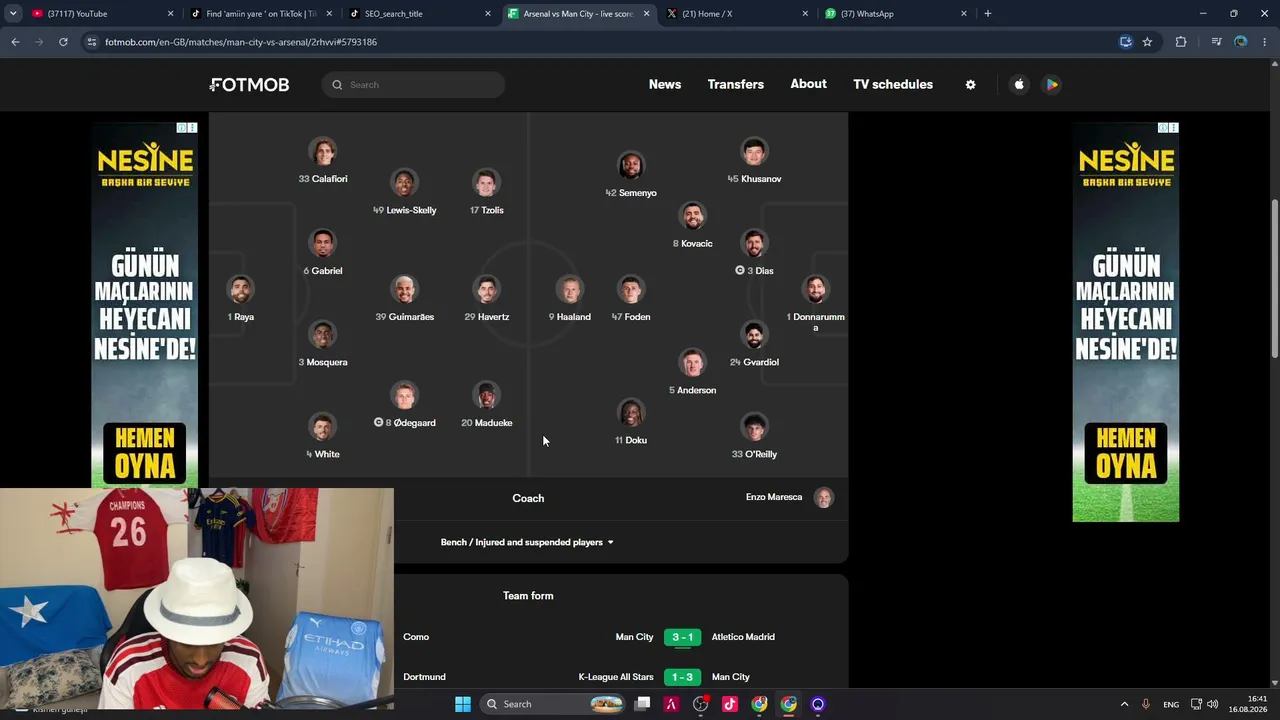
Task: Click Dias' player photo
Action: 754,244
